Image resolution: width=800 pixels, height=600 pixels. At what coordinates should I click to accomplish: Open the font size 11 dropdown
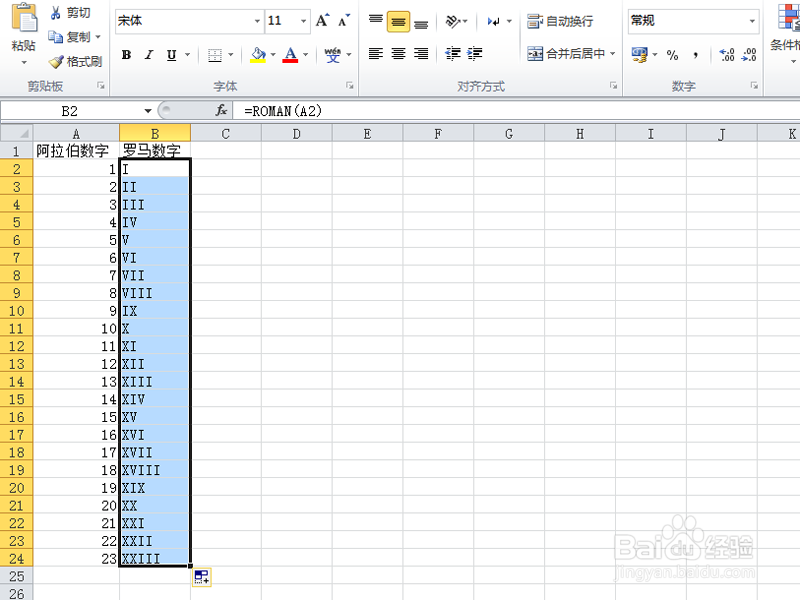click(x=304, y=21)
